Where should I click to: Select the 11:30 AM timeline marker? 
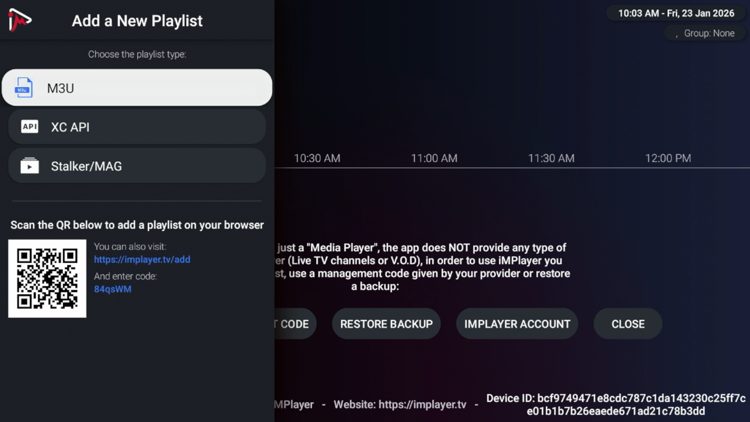[551, 158]
